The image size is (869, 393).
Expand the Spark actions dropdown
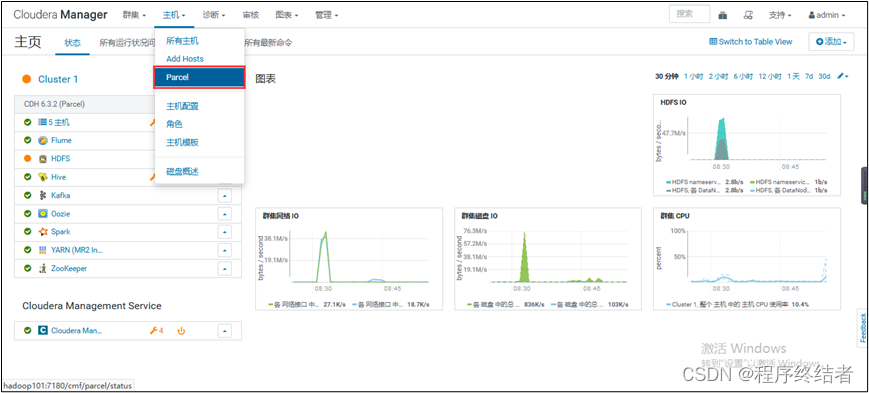click(x=224, y=232)
